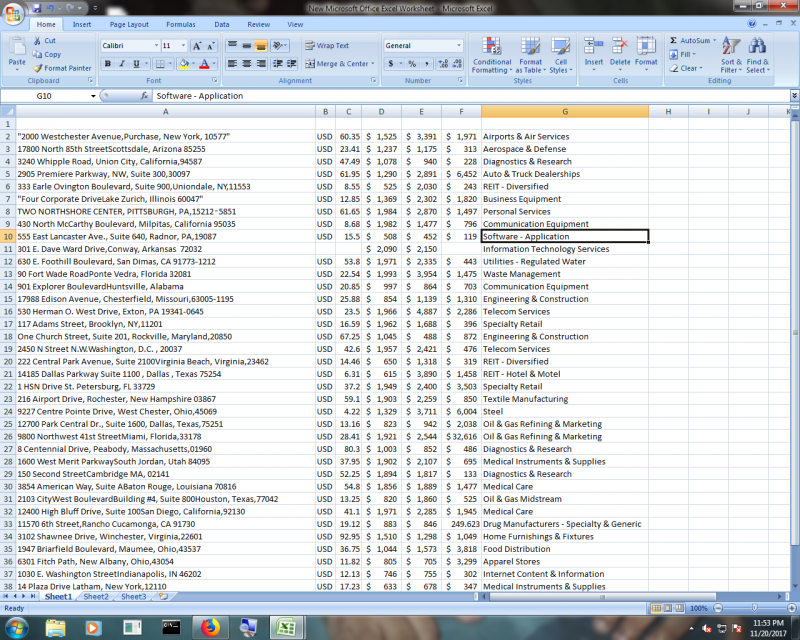Switch to Page Layout view in status bar
800x640 pixels.
(x=668, y=608)
